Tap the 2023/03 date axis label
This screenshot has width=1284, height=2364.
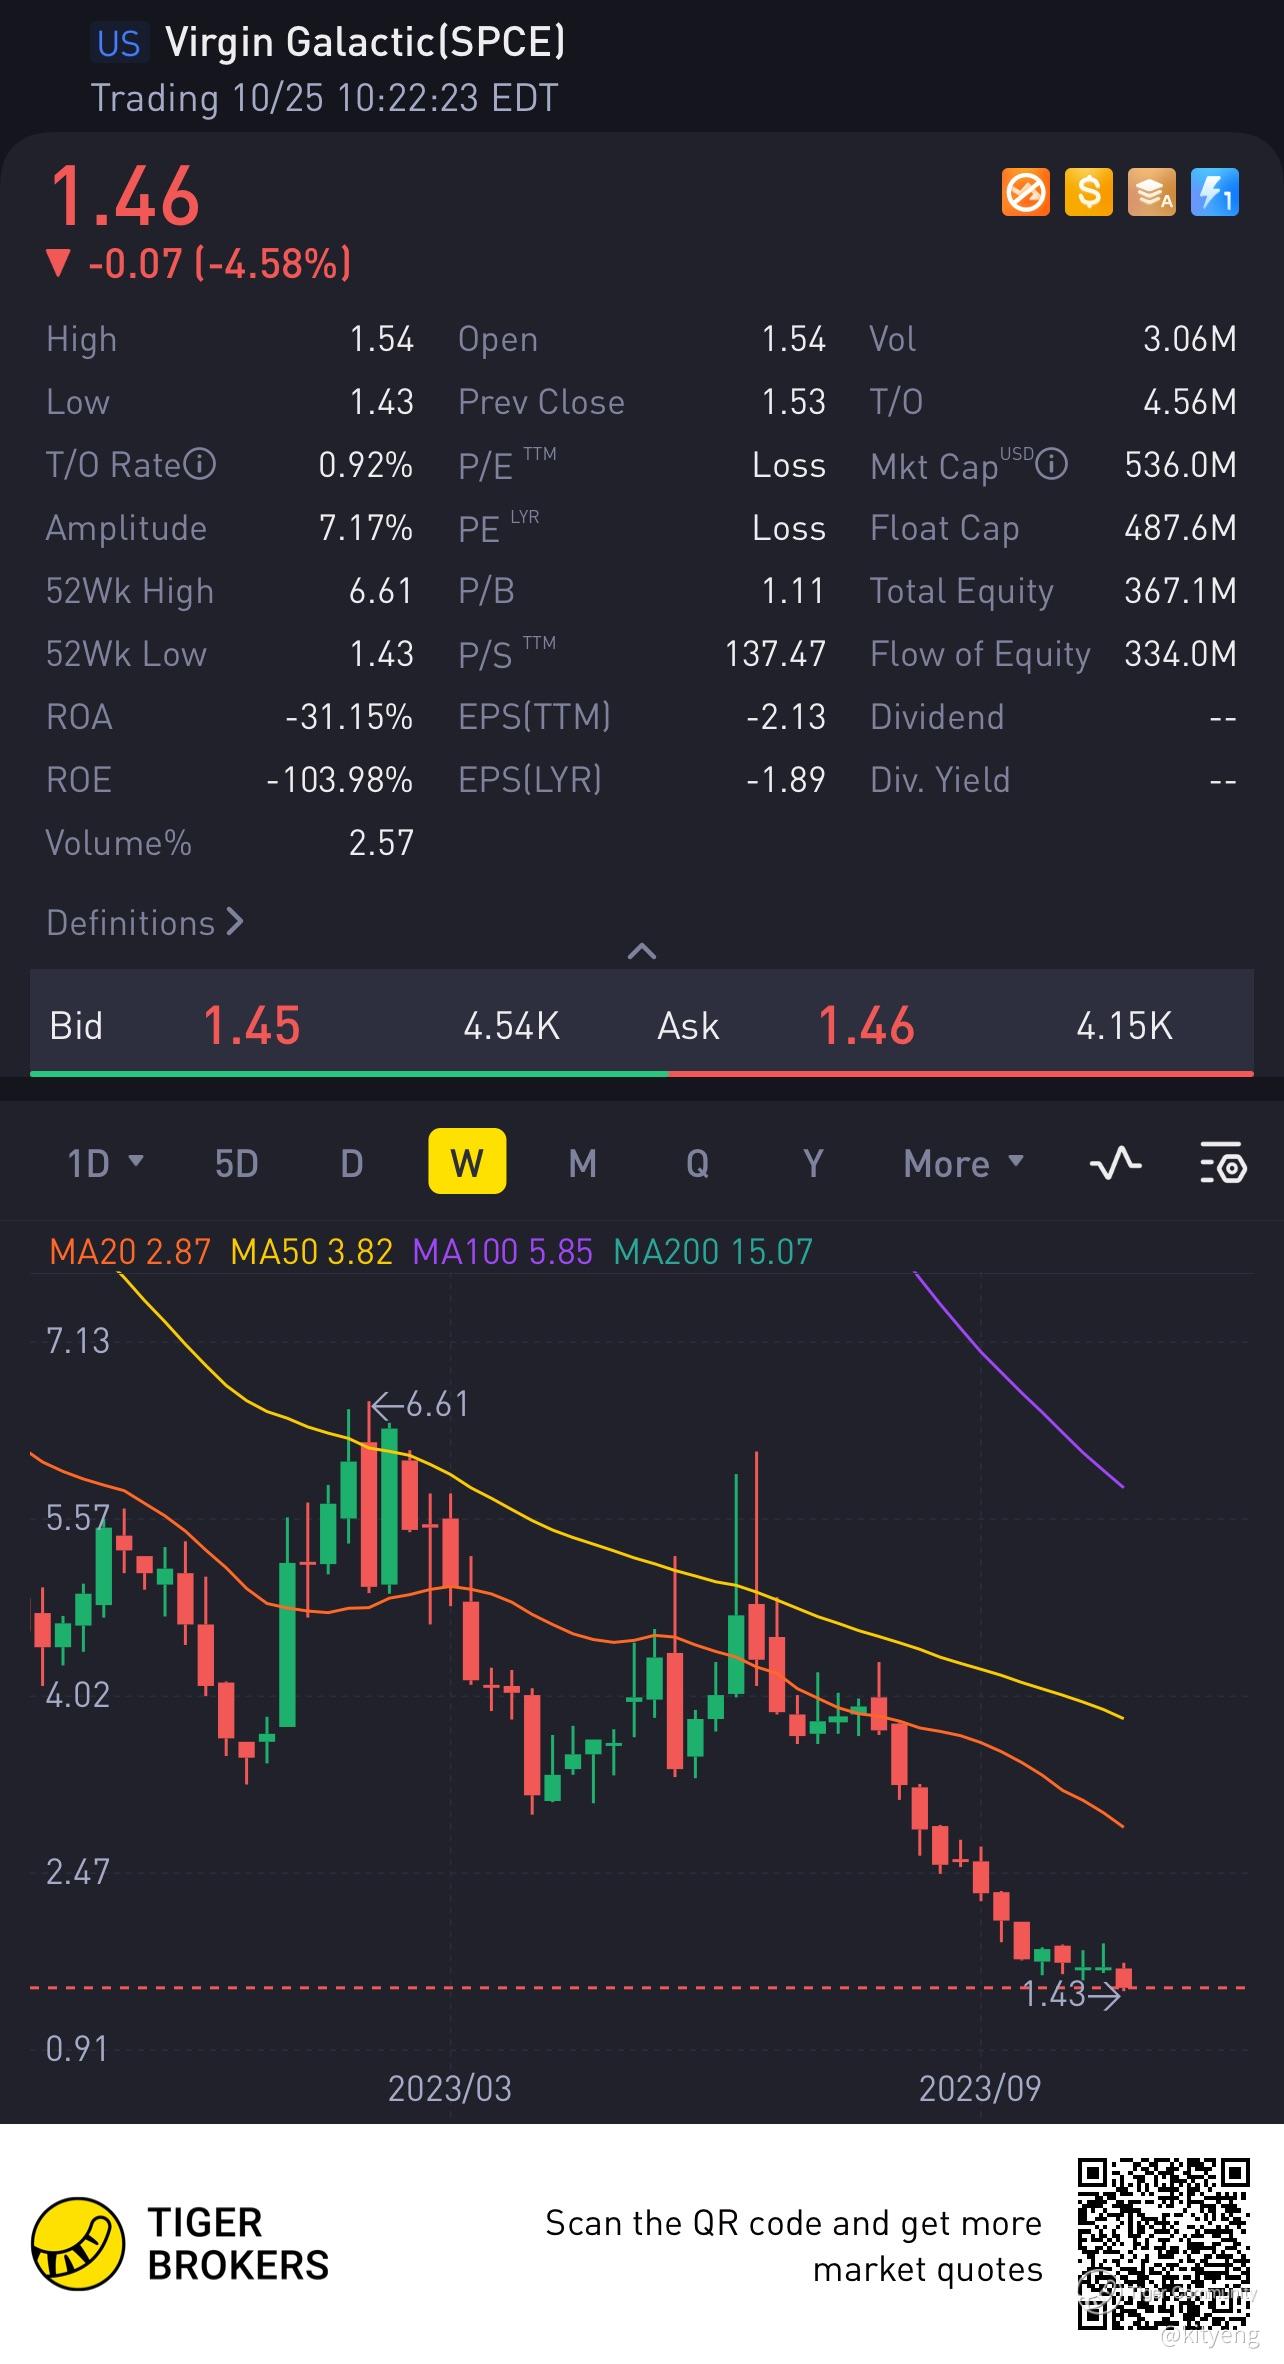449,2088
